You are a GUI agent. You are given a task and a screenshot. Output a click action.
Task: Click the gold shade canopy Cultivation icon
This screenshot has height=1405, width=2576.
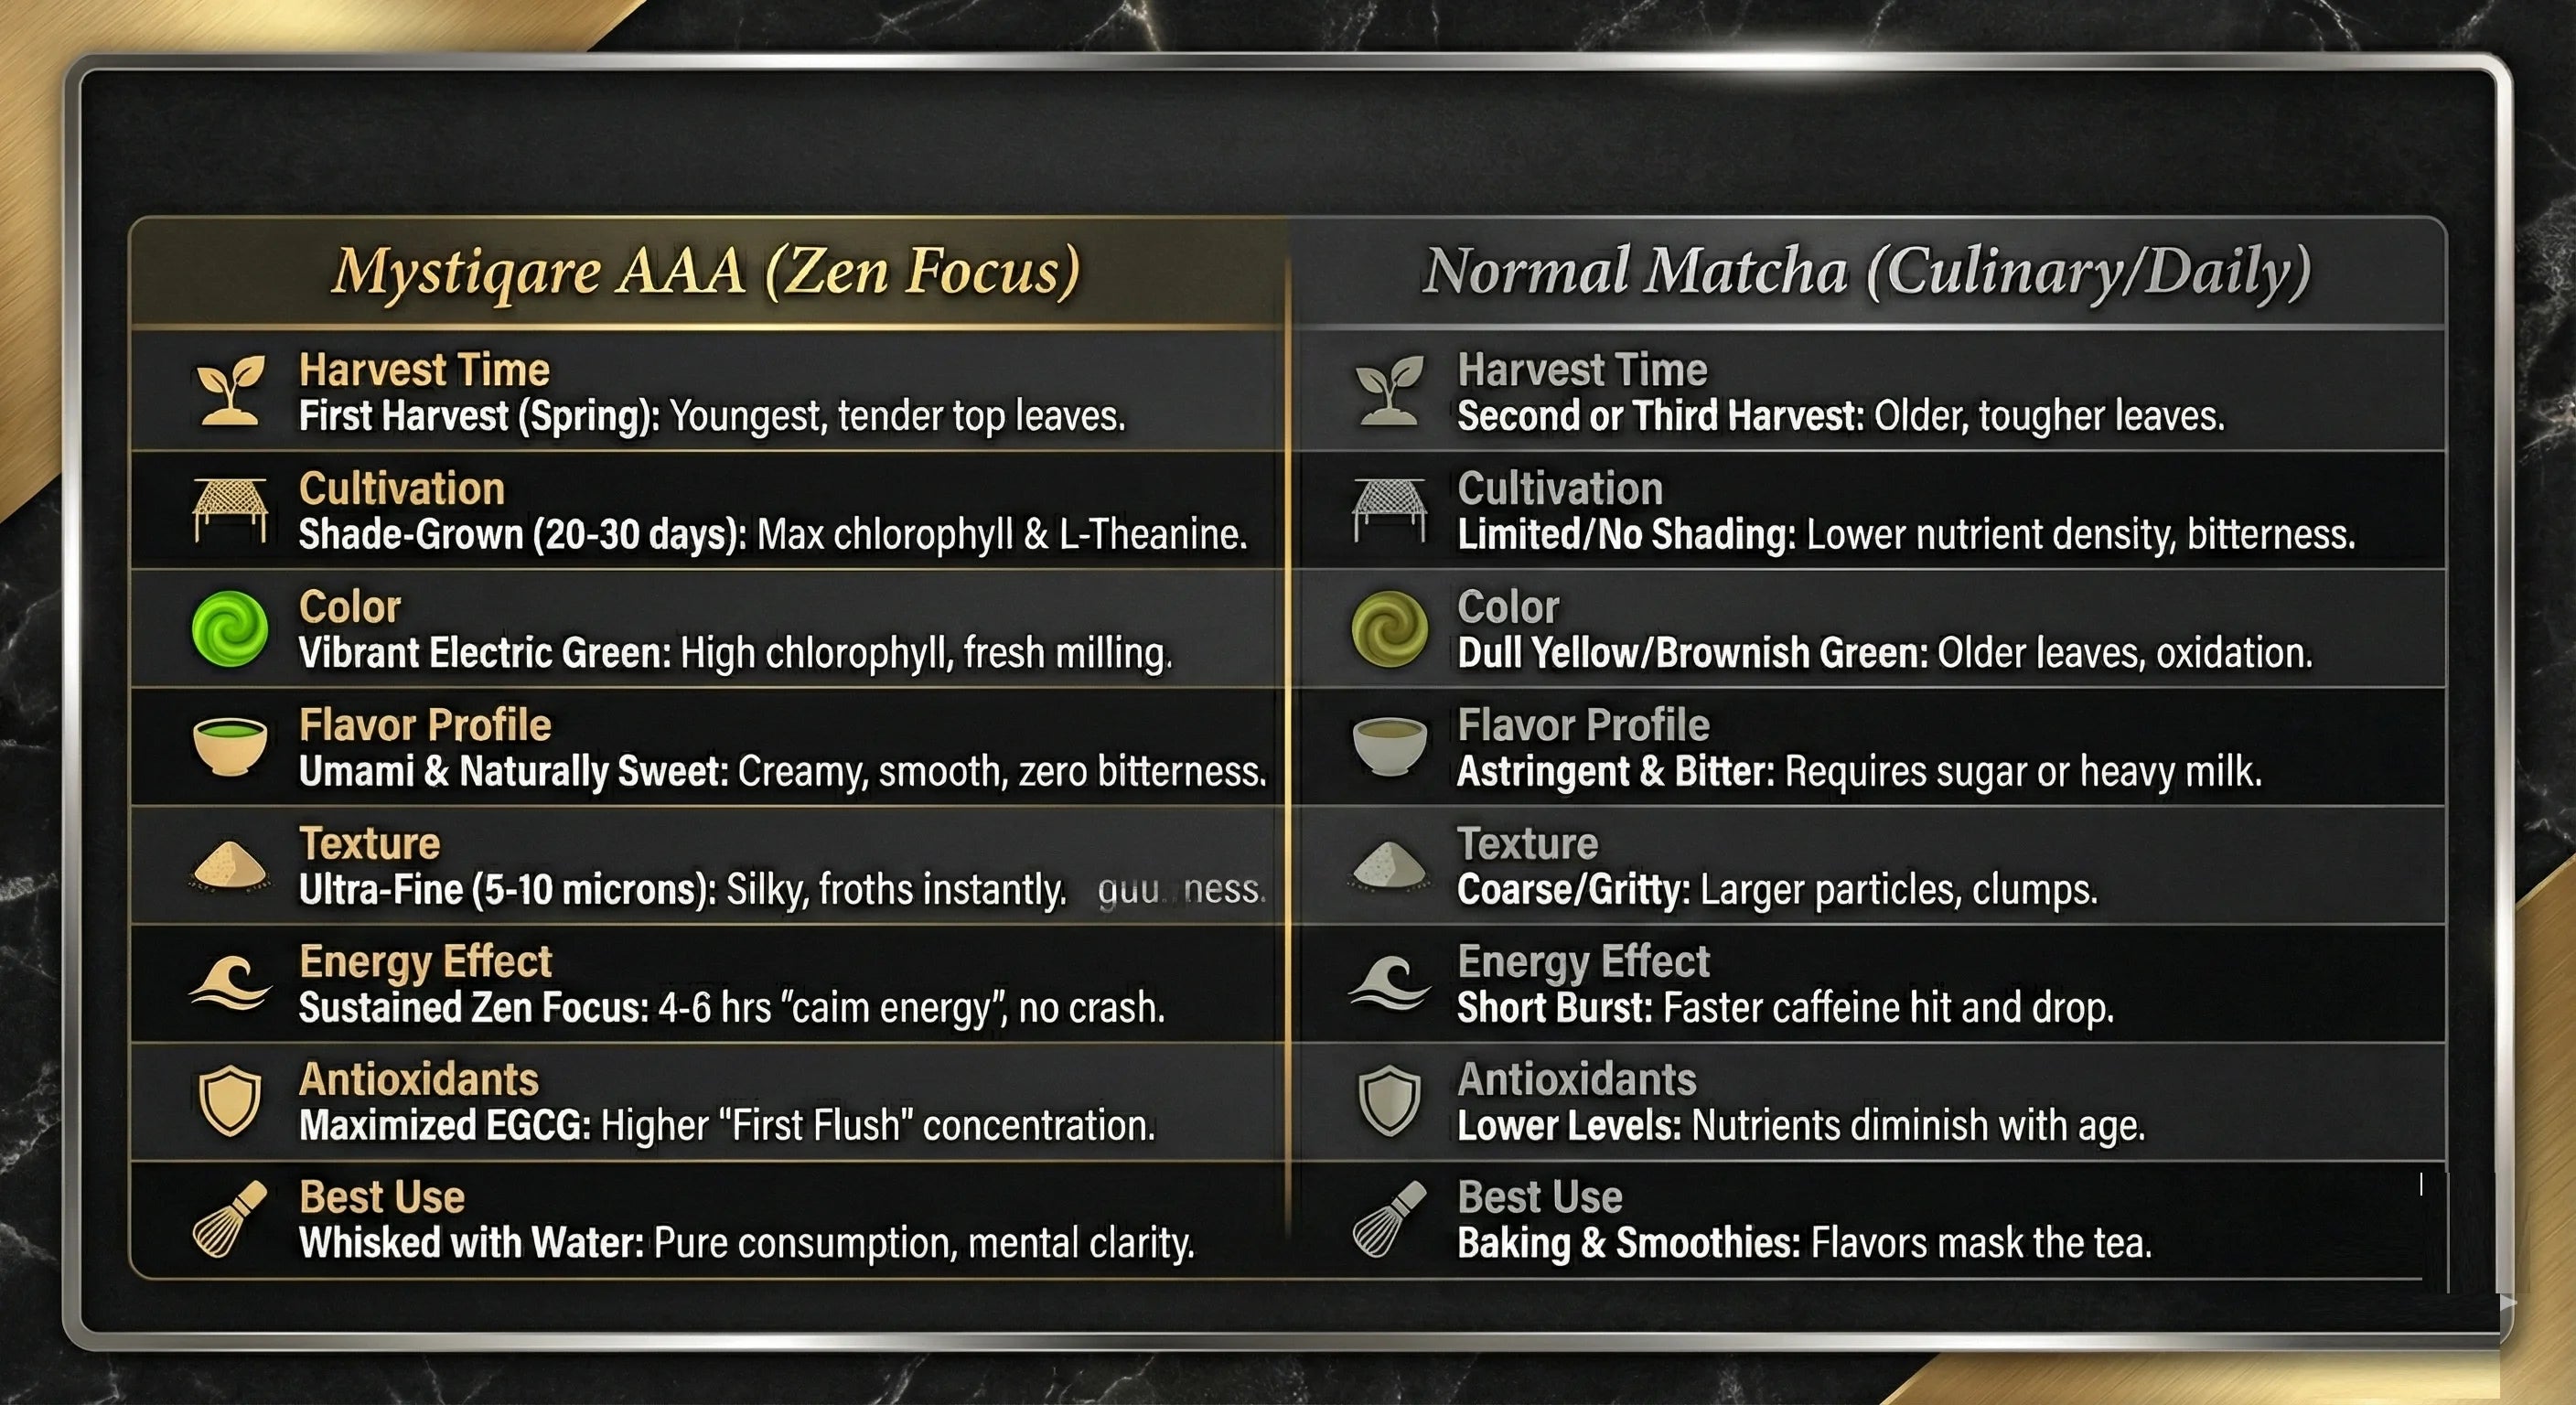[x=231, y=509]
